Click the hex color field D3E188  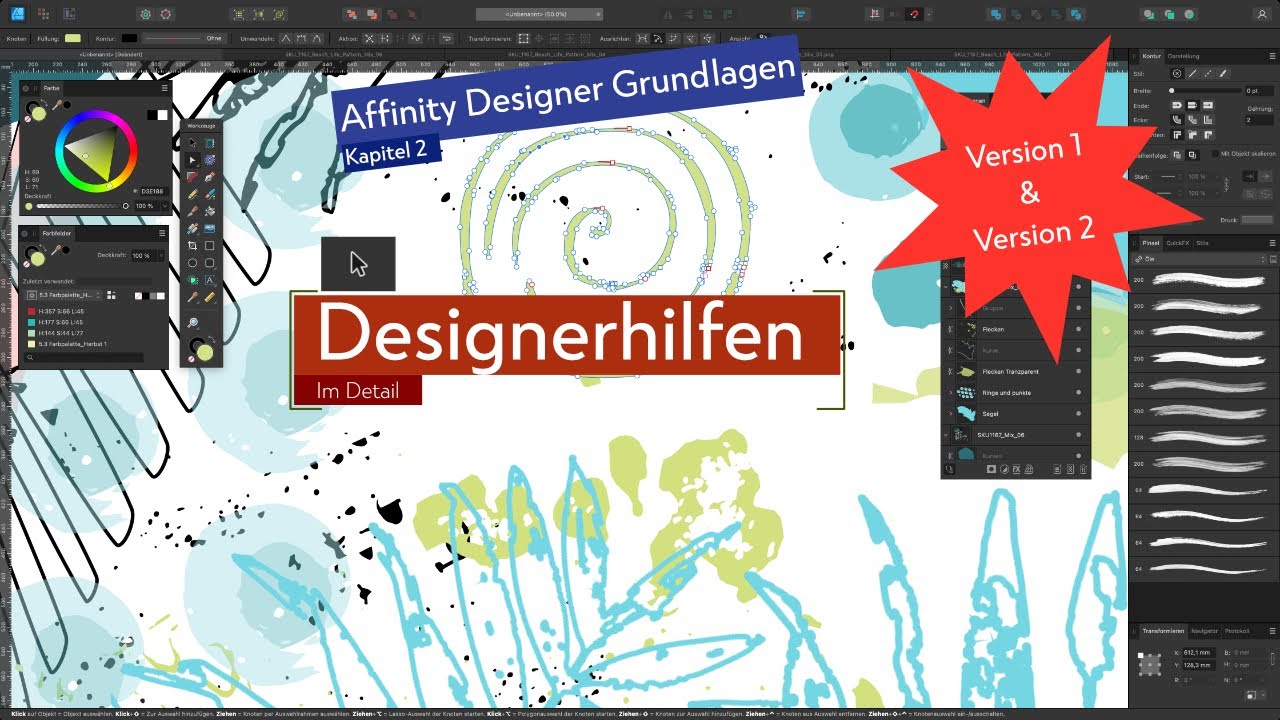152,191
